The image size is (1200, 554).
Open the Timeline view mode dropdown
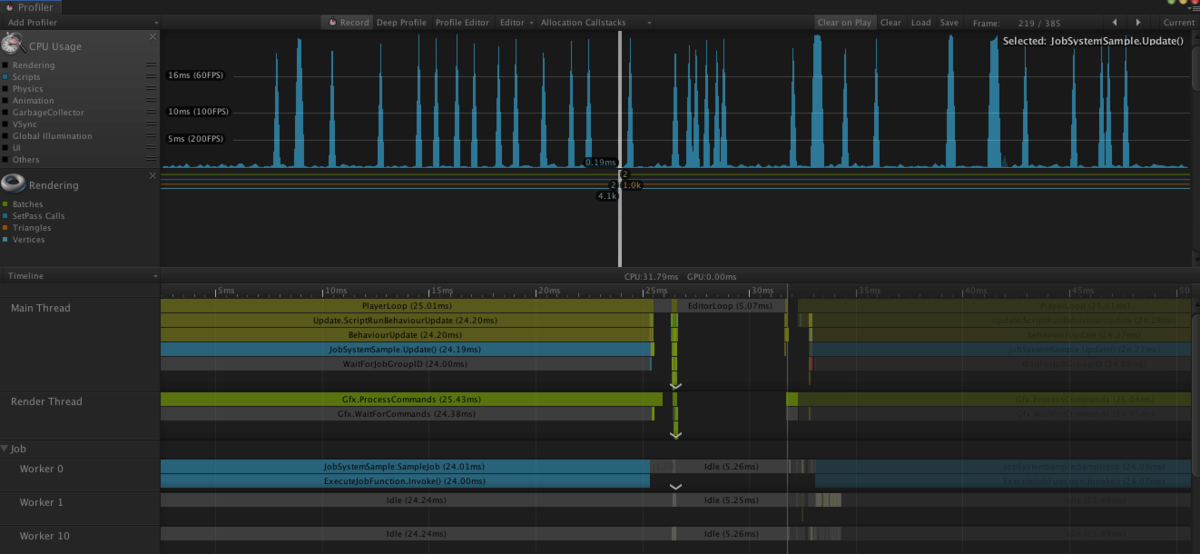(x=81, y=275)
